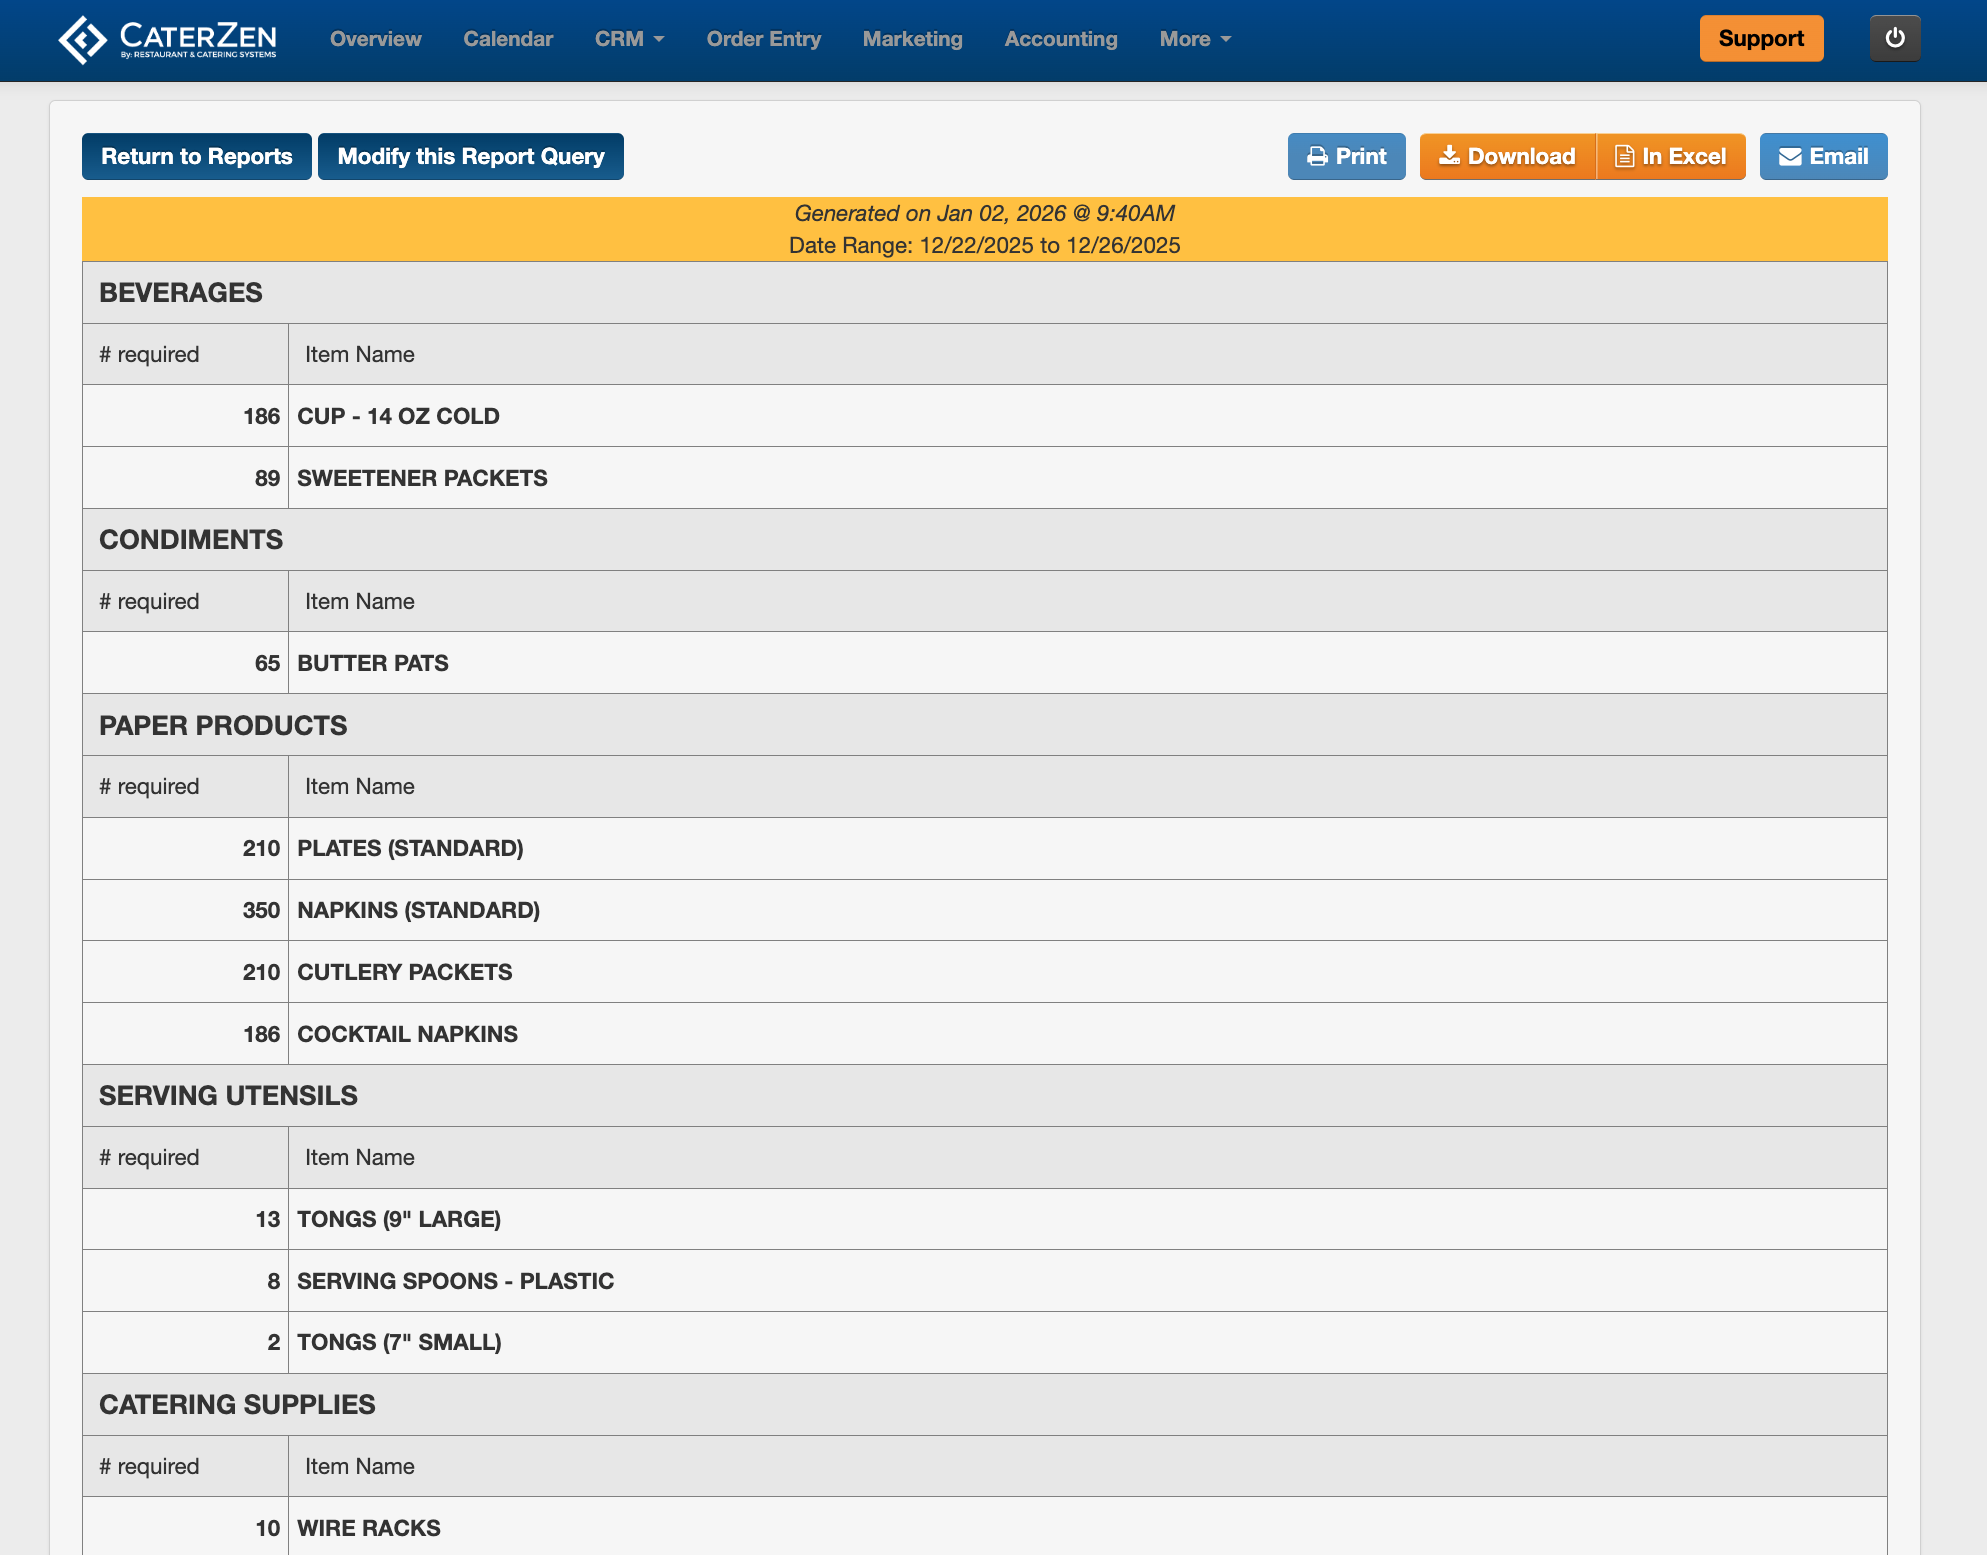
Task: Click the printer icon on Print
Action: pos(1317,157)
